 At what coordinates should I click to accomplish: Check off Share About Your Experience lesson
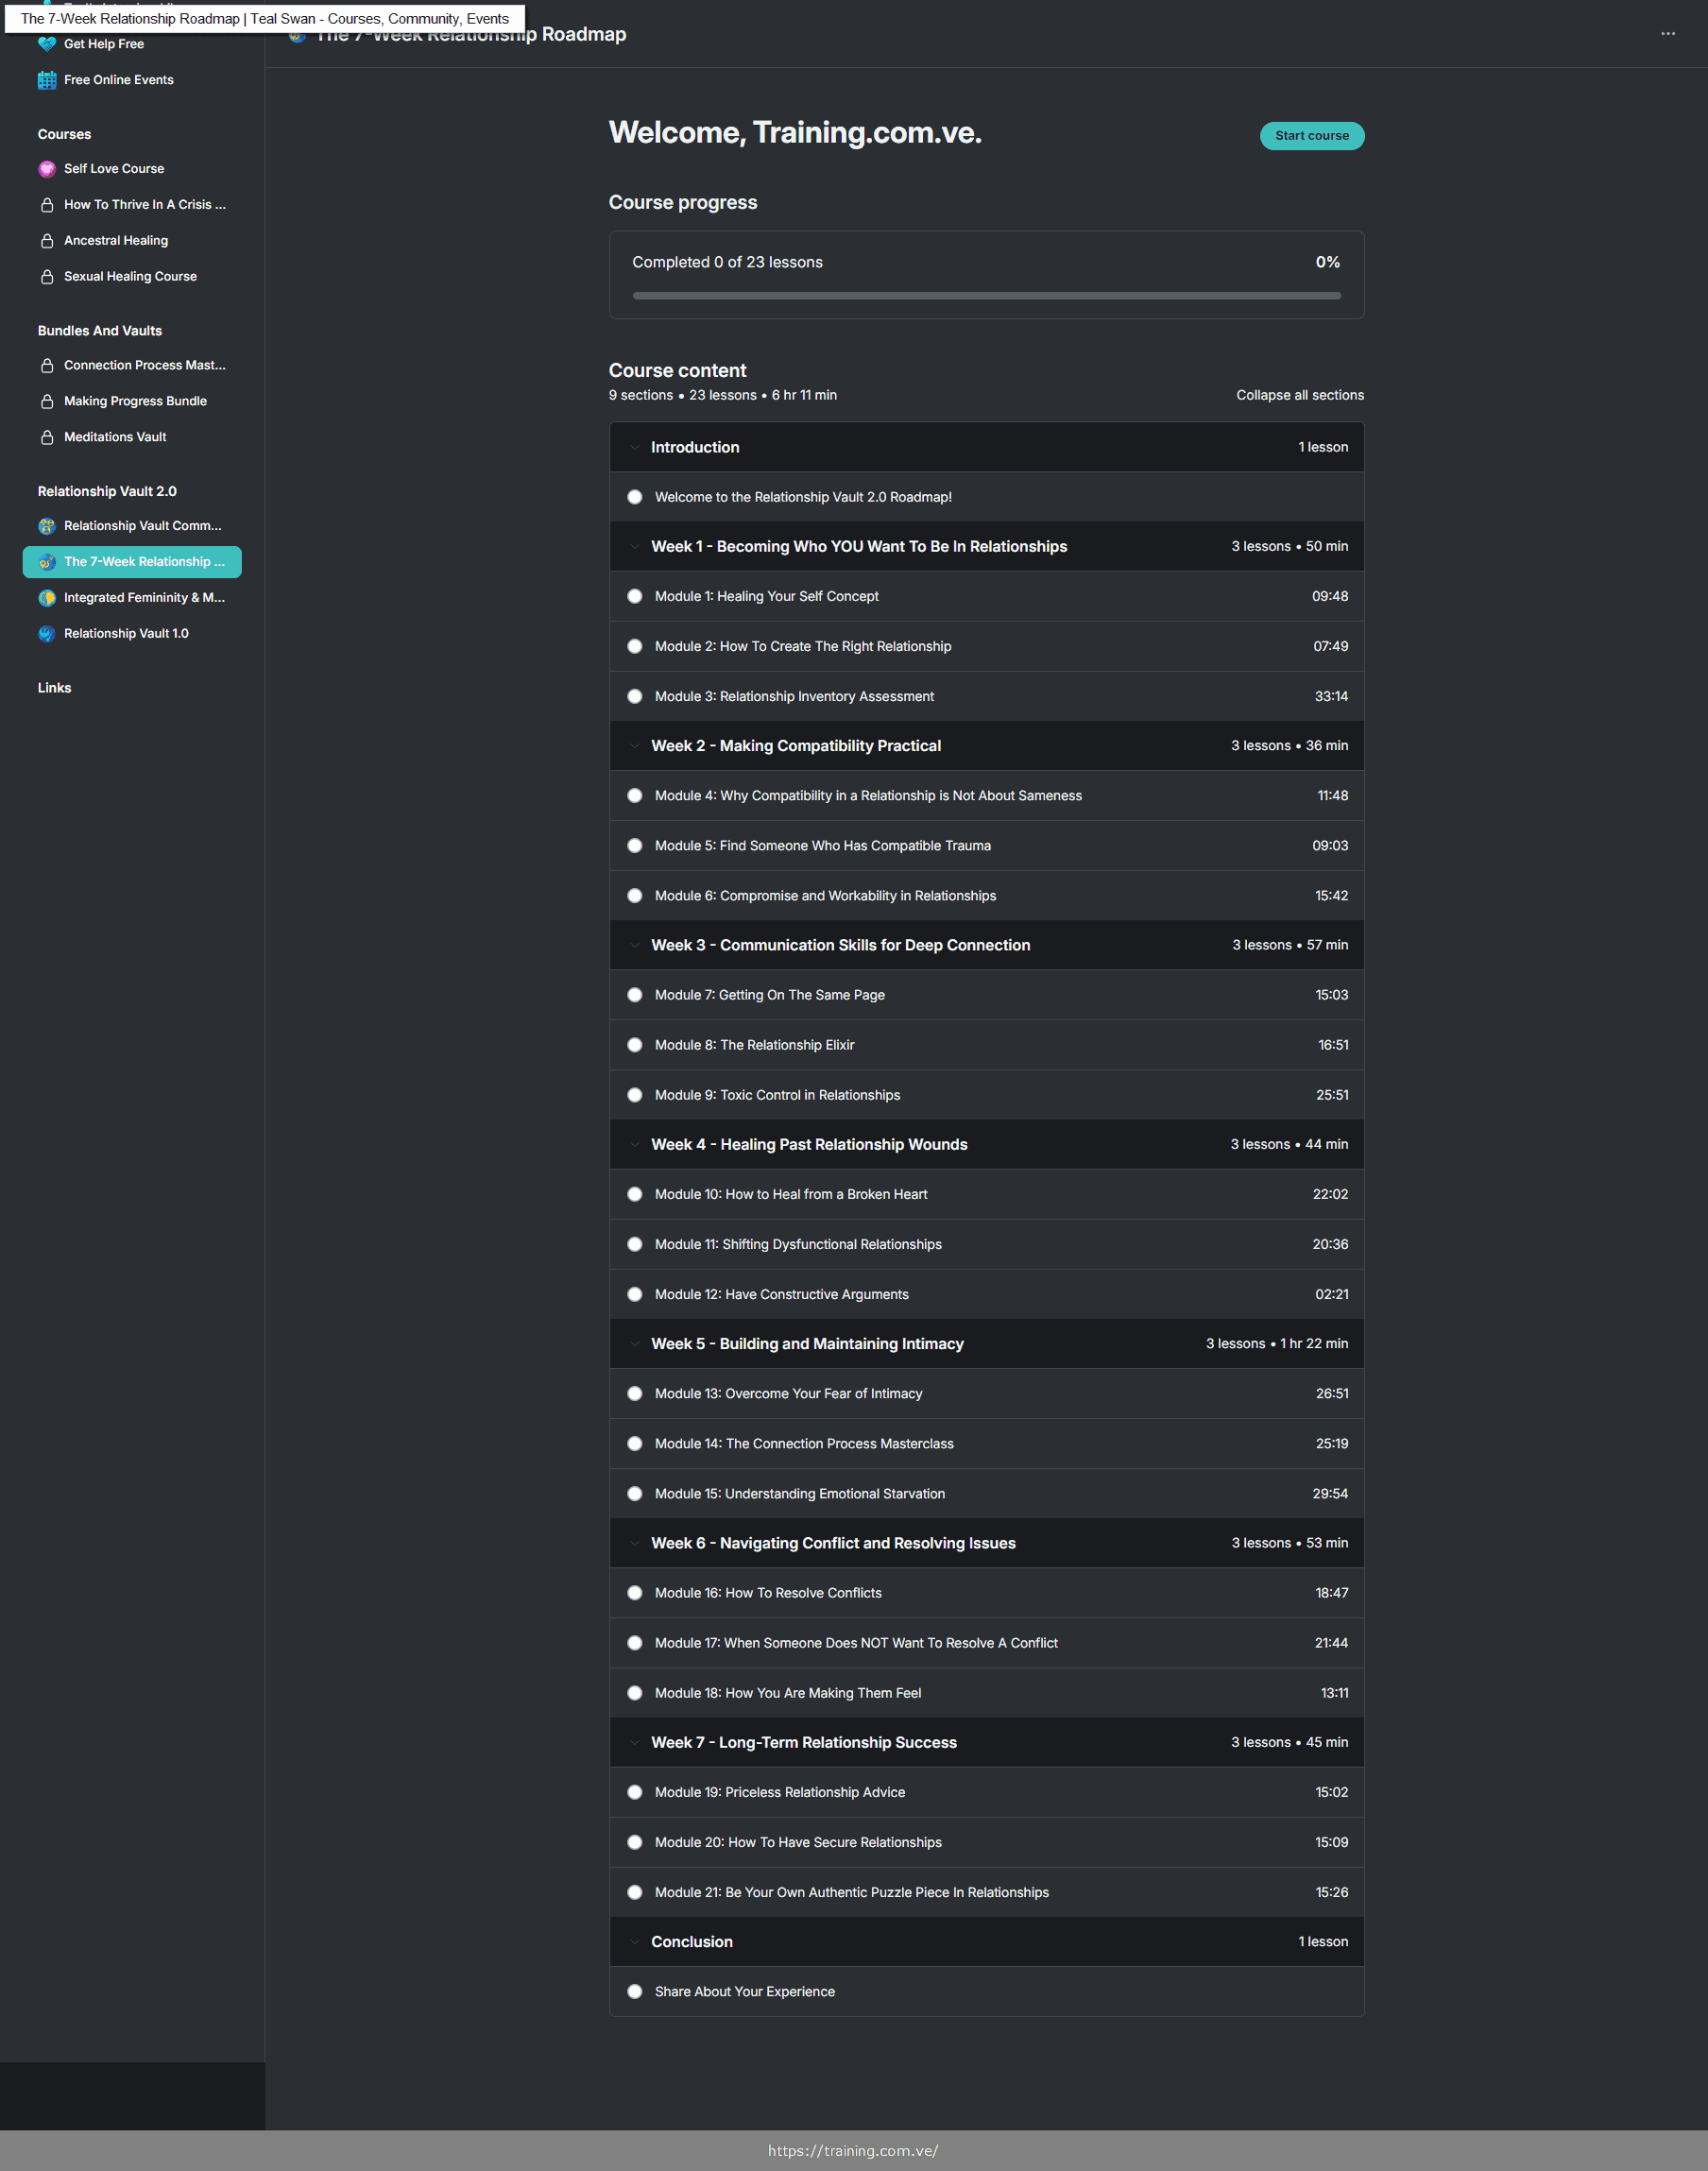point(634,1991)
